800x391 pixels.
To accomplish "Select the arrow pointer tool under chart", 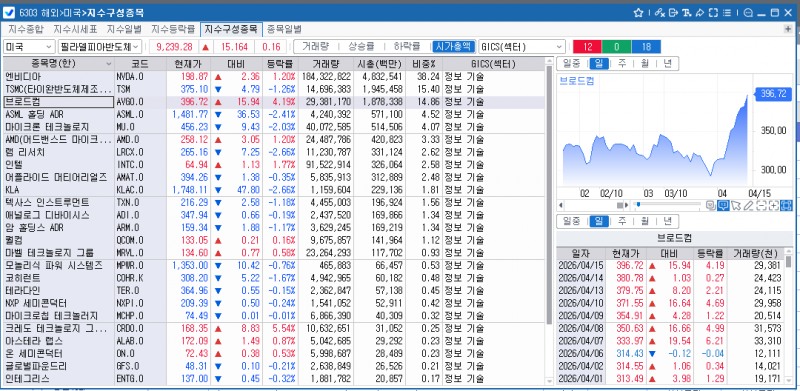I will tap(736, 205).
